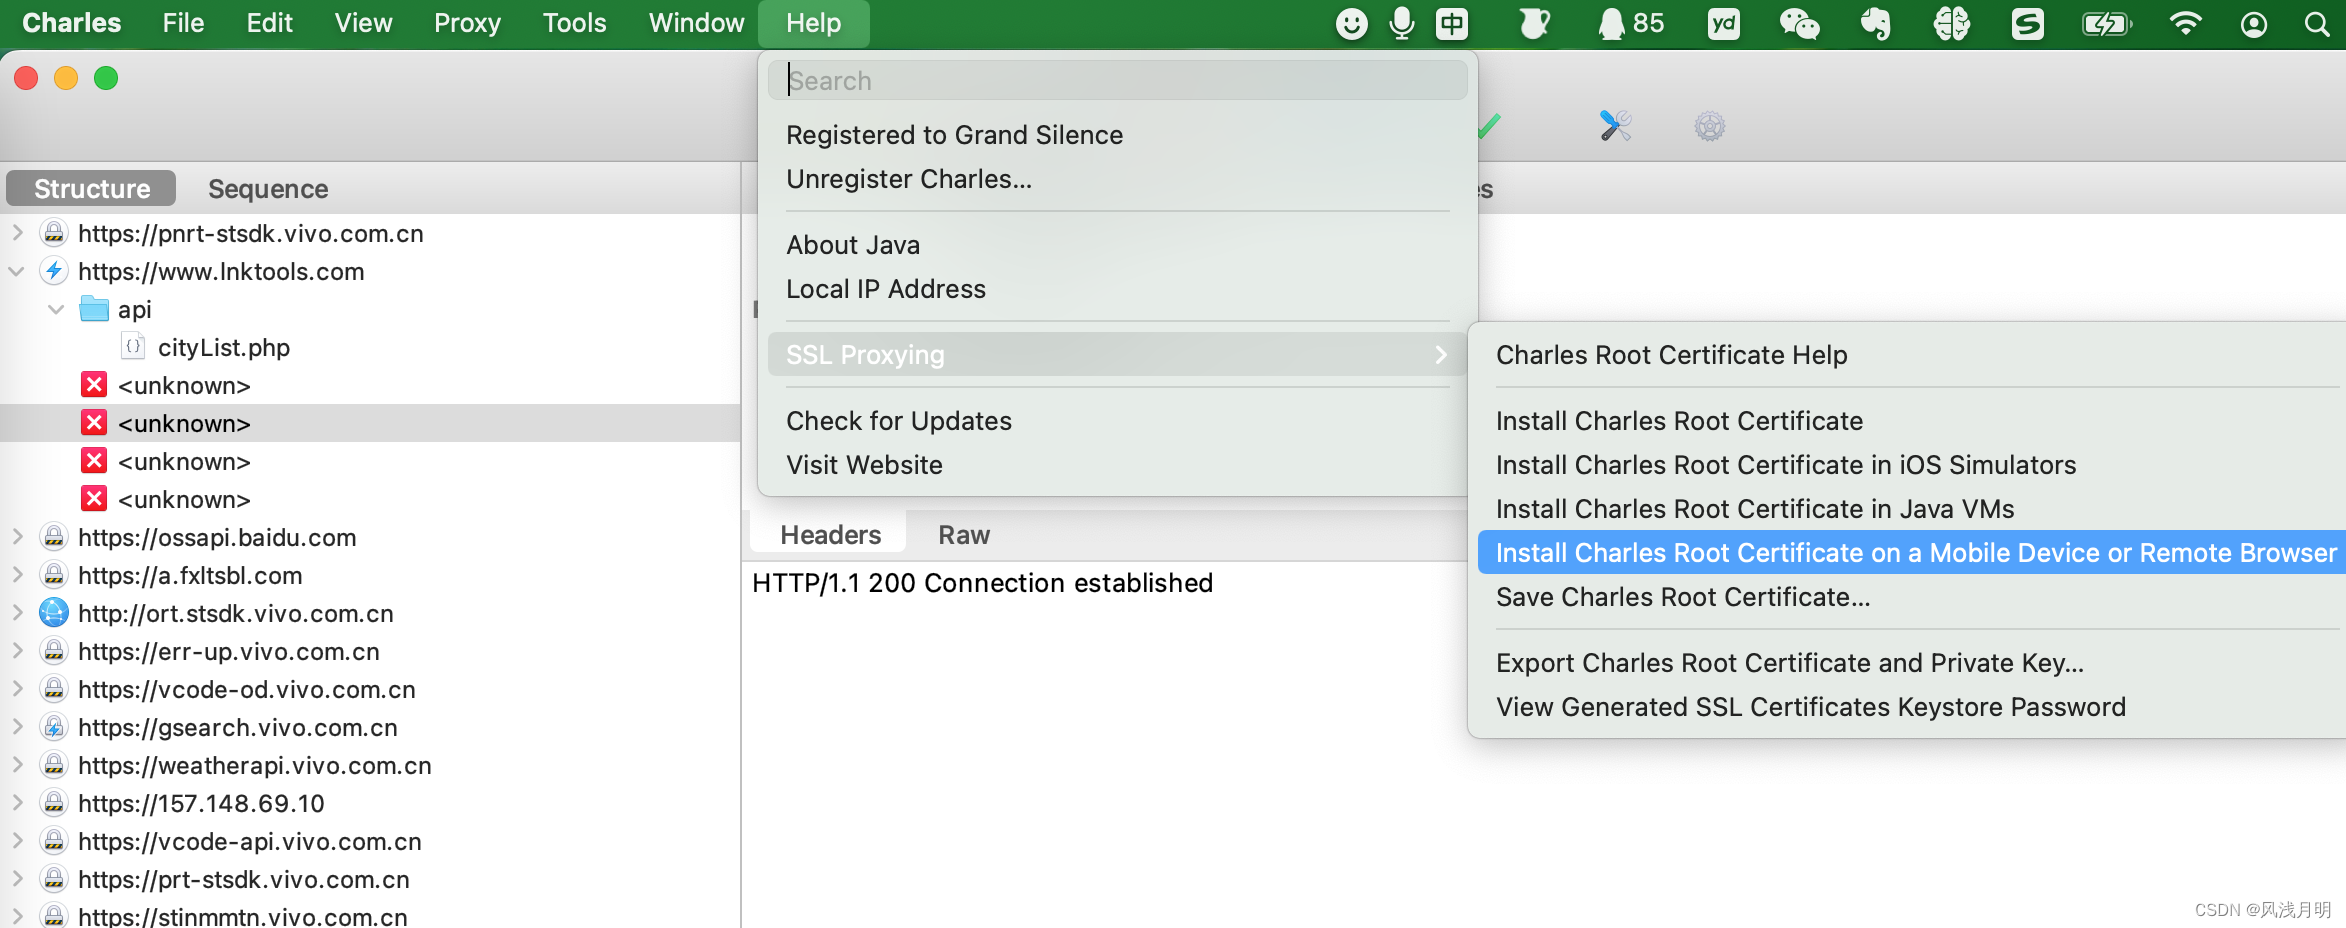Click the globe icon for ort.stsdk.vivo.com.cn
The image size is (2346, 928).
[x=54, y=613]
